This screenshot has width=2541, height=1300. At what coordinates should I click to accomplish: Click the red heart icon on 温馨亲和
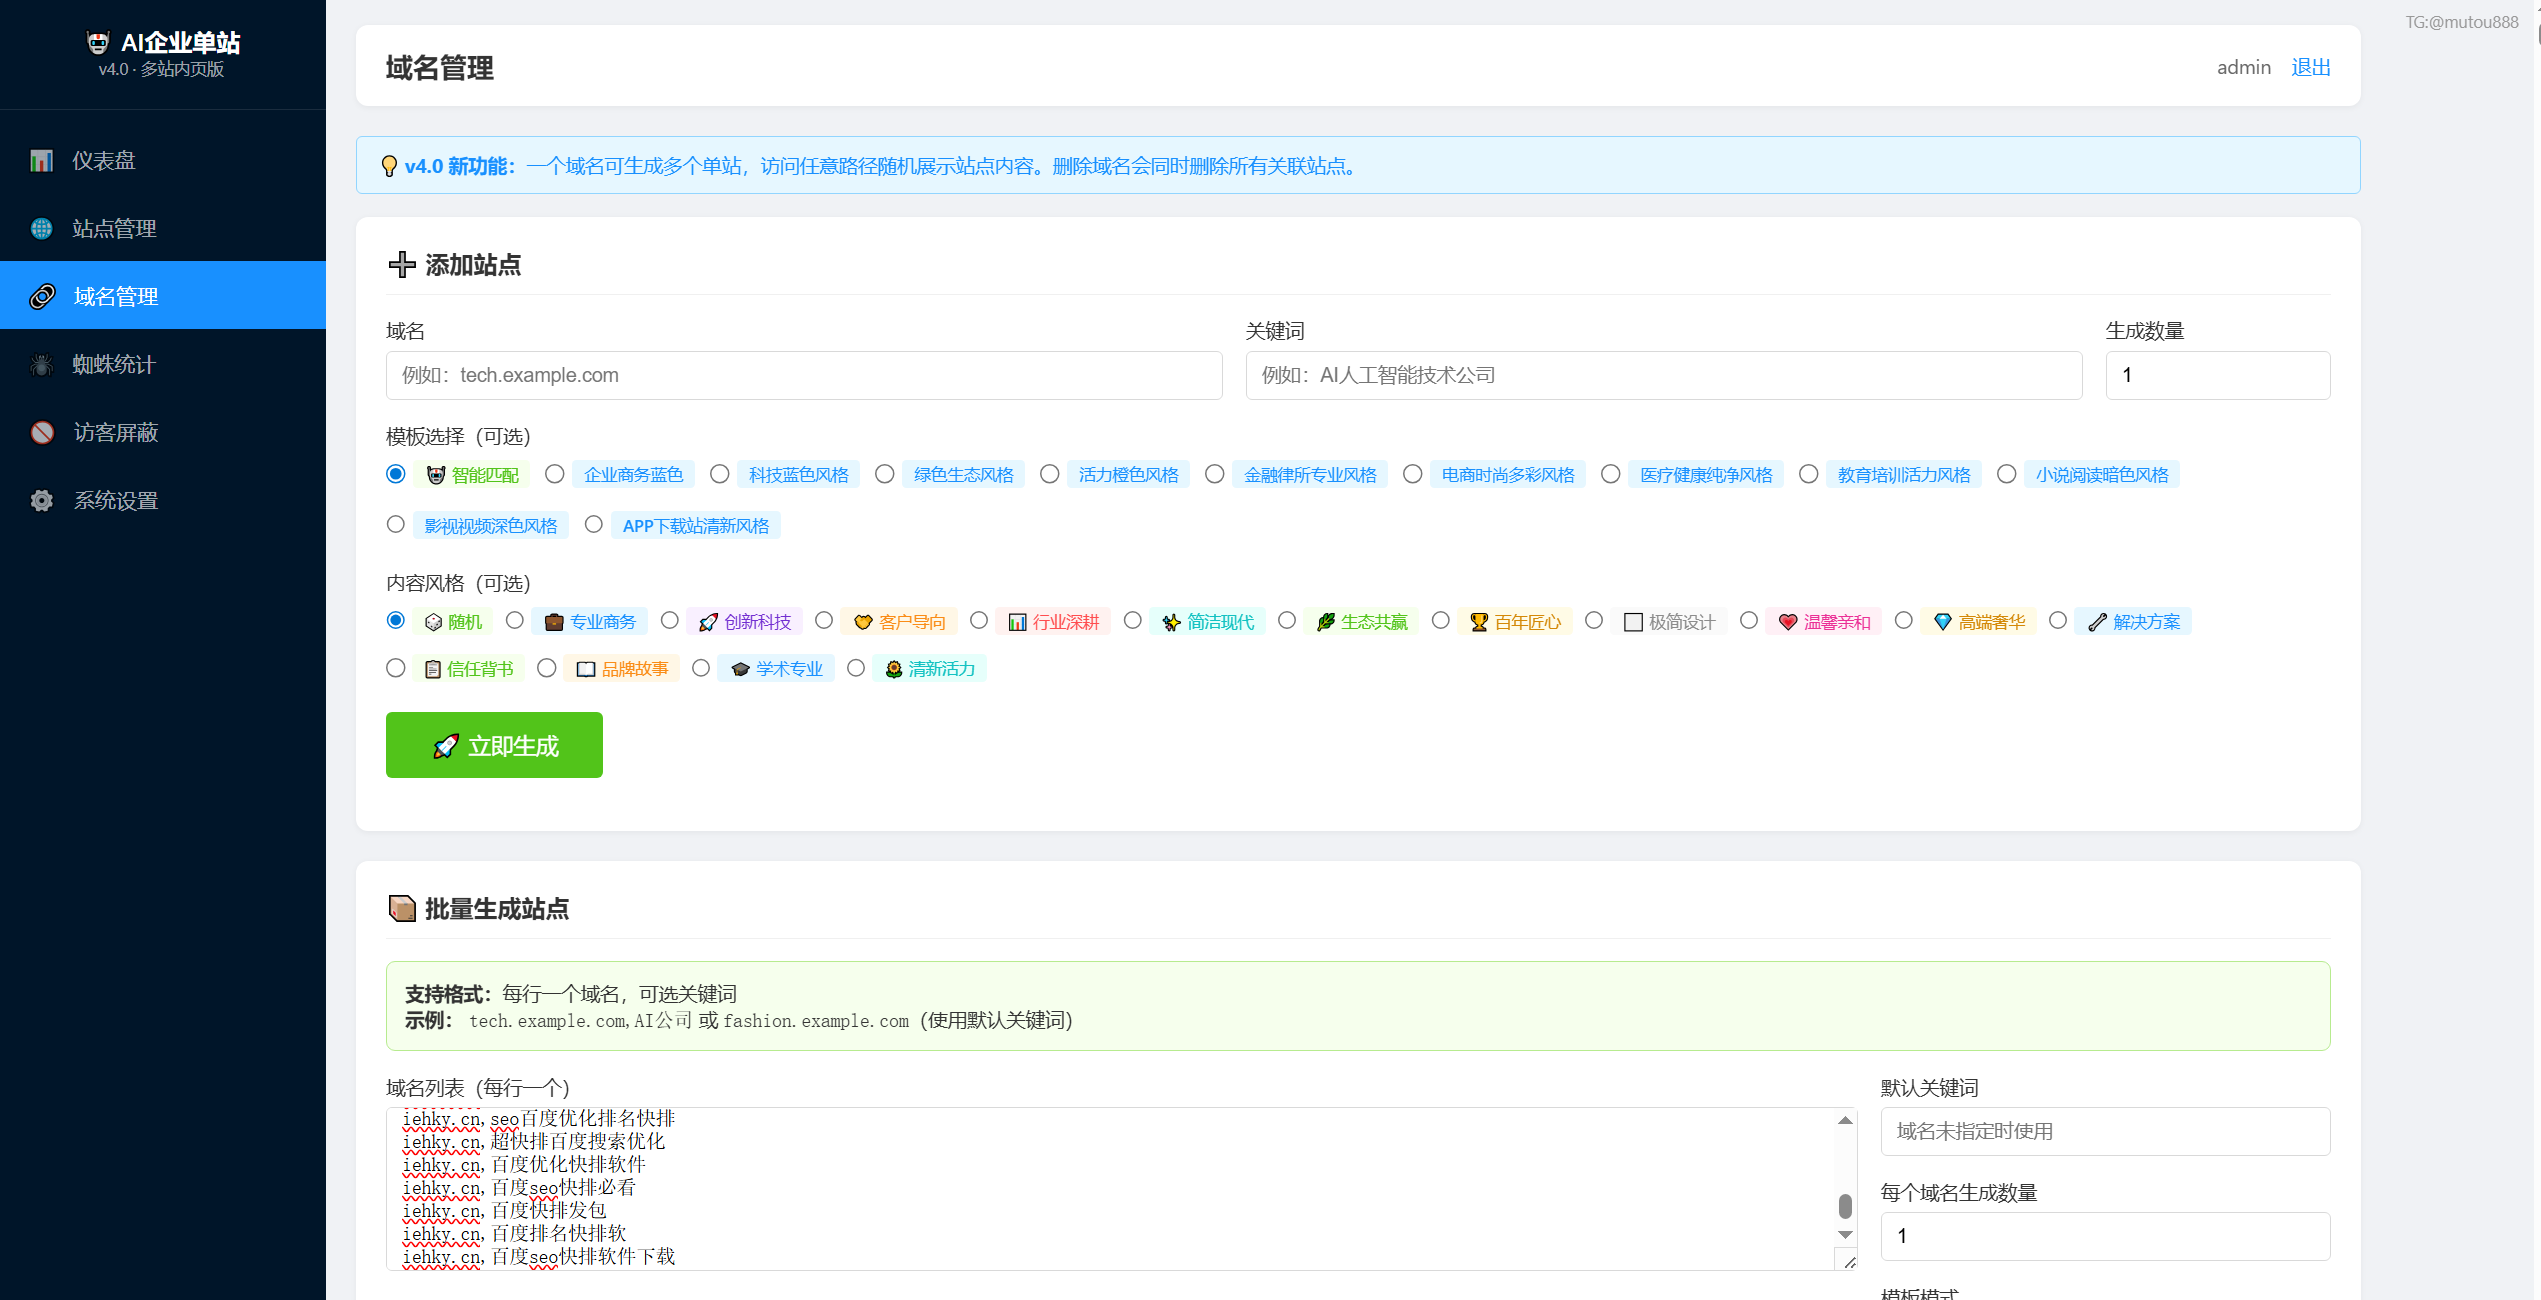coord(1788,622)
